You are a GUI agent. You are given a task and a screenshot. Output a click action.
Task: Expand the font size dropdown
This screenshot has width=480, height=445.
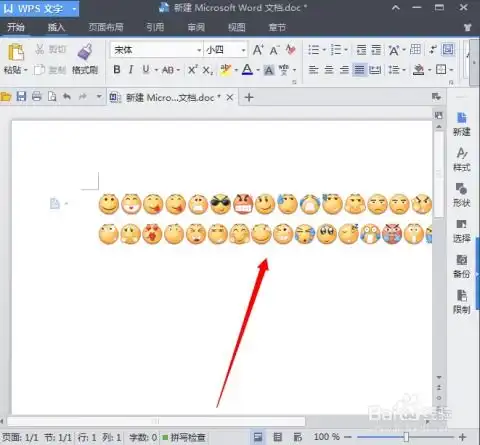pos(243,50)
